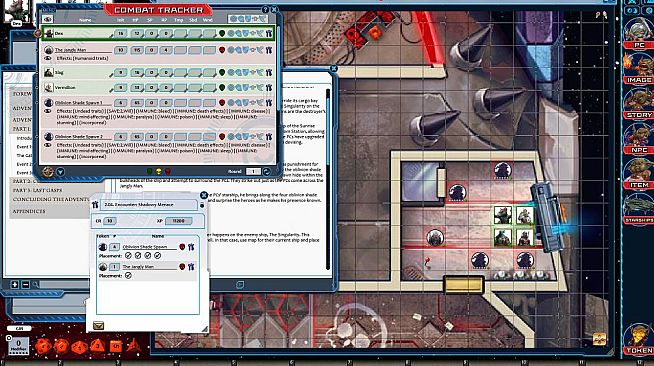Click the story window search field

65,285
